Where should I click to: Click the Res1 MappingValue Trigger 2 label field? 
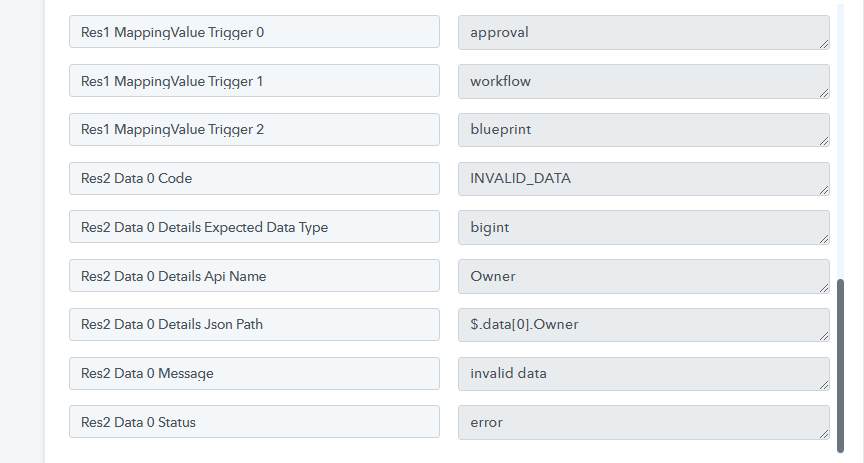pyautogui.click(x=254, y=130)
